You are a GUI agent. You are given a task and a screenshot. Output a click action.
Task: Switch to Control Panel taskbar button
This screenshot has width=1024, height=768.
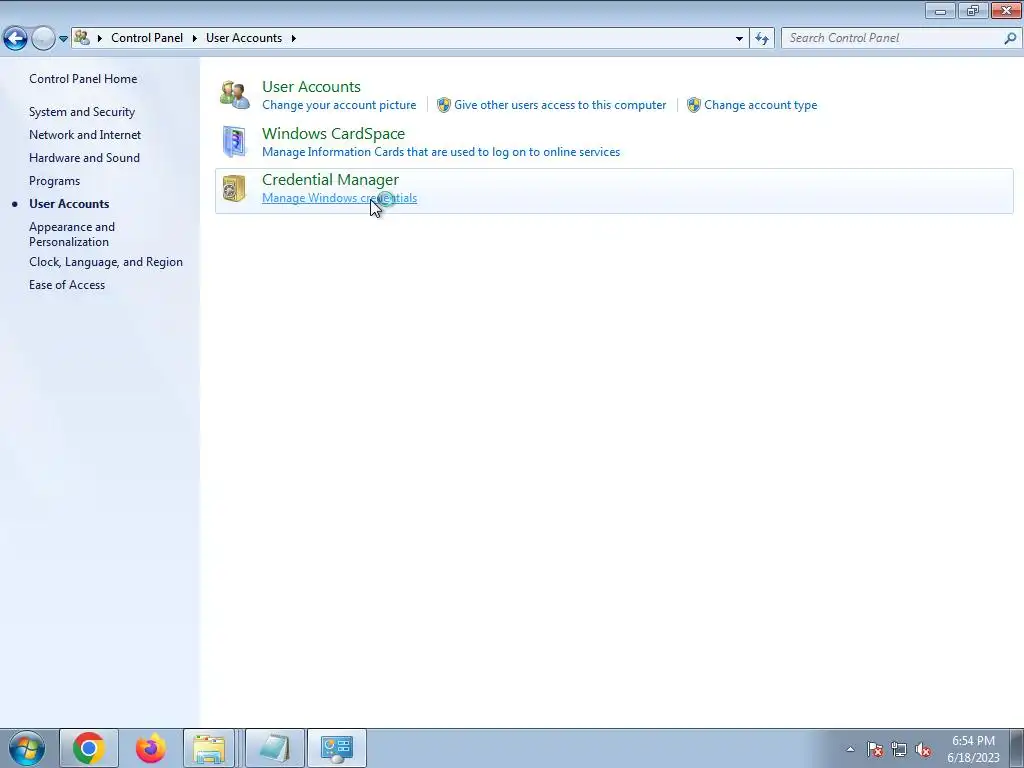(x=337, y=748)
